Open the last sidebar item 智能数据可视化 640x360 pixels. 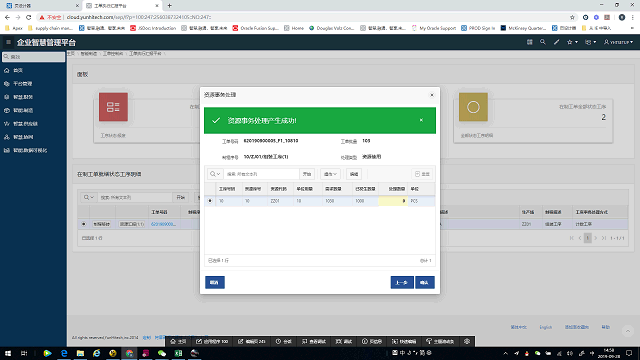(x=30, y=150)
